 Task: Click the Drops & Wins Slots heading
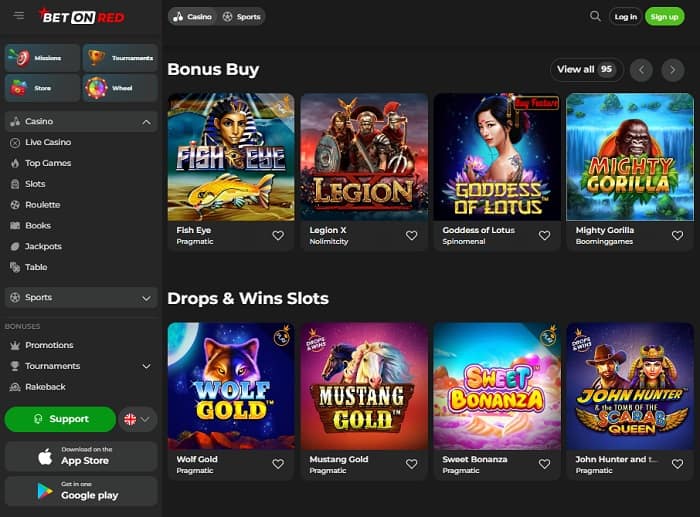248,298
